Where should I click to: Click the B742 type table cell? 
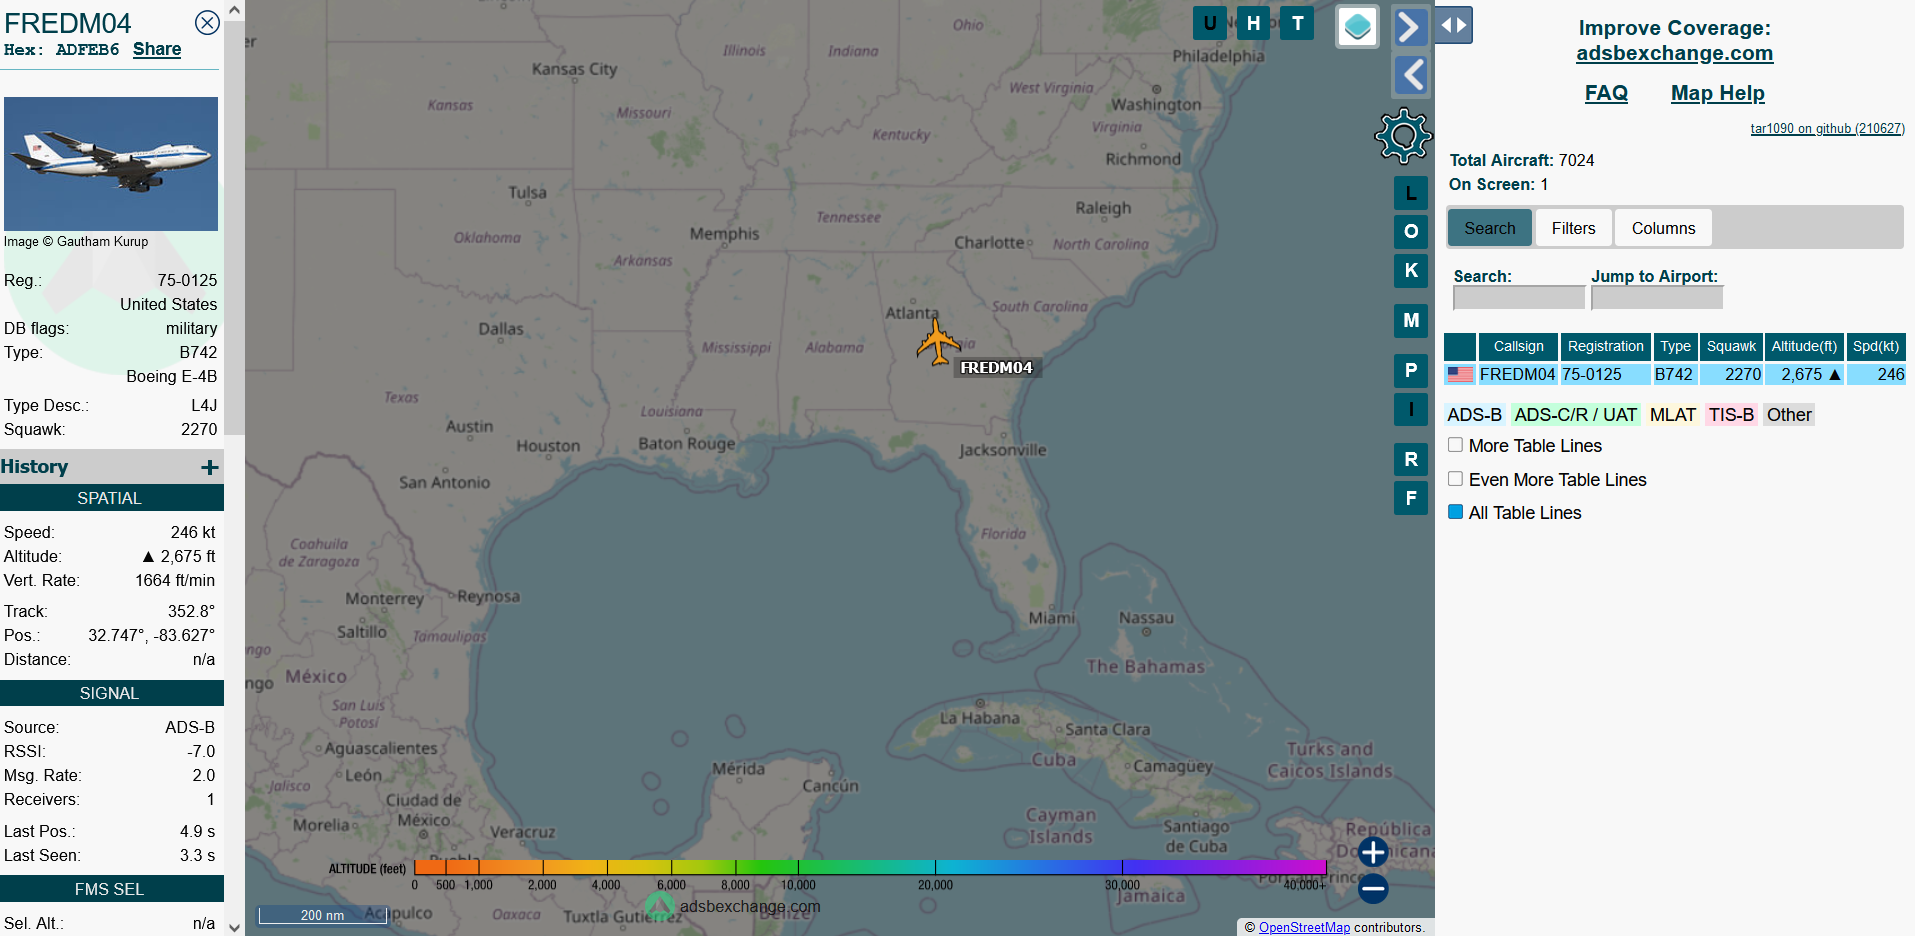pyautogui.click(x=1675, y=374)
